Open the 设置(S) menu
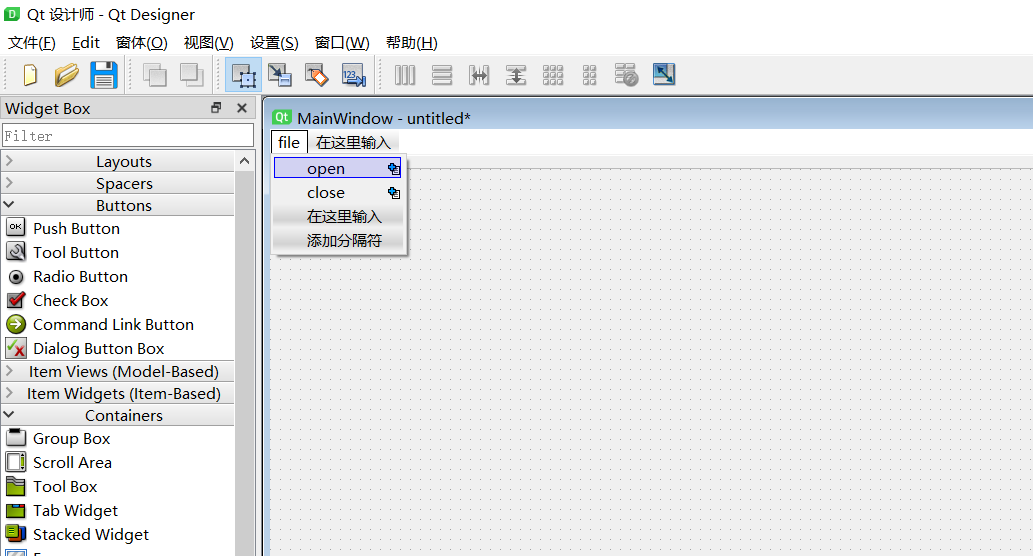Screen dimensions: 1033x556 click(x=274, y=43)
